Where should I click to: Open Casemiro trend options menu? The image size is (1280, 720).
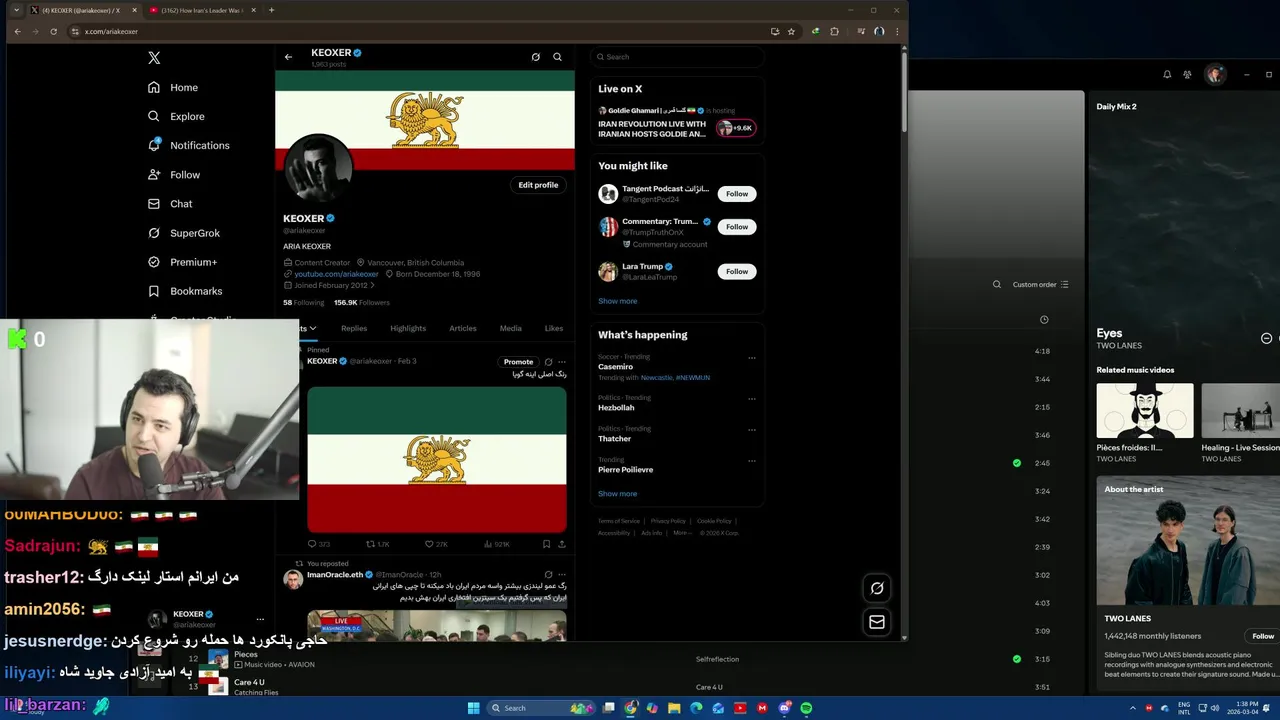(x=752, y=357)
